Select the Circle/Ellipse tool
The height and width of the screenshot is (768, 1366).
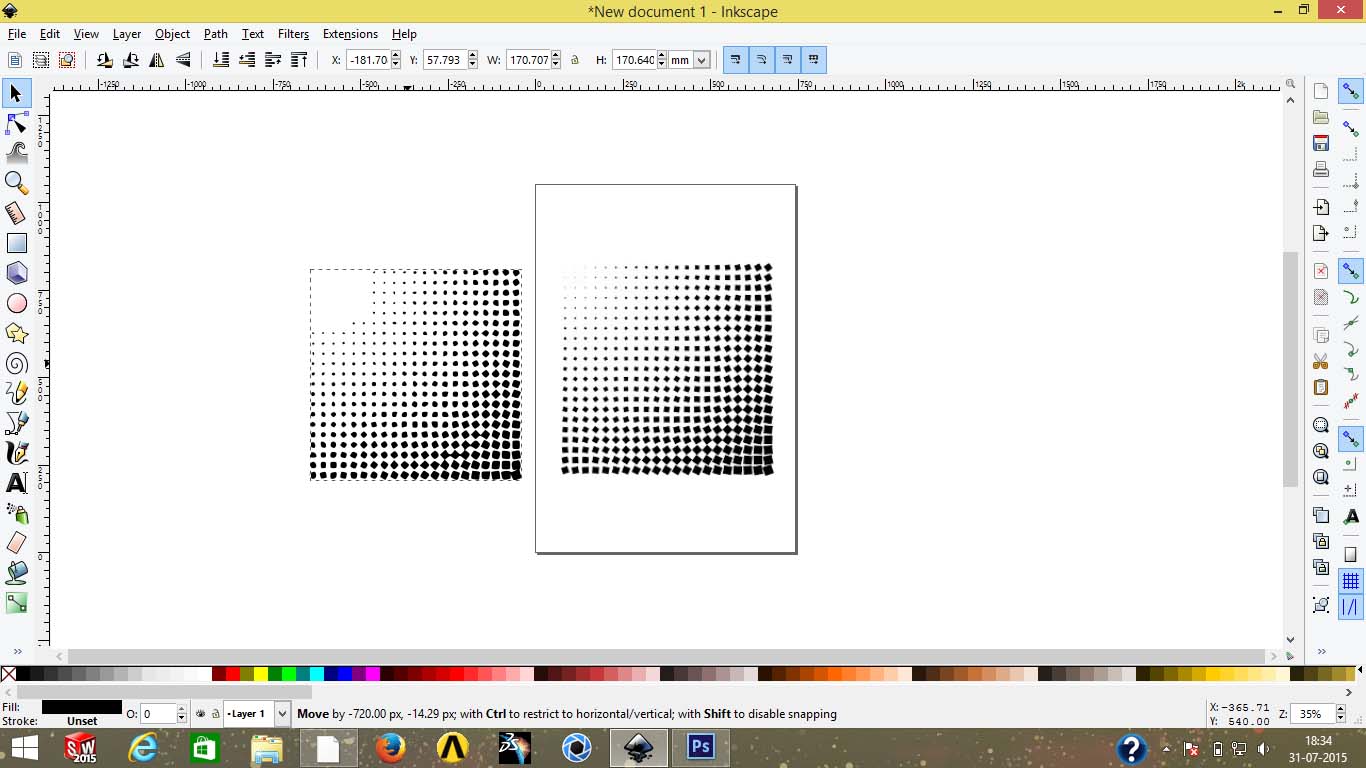pos(16,303)
